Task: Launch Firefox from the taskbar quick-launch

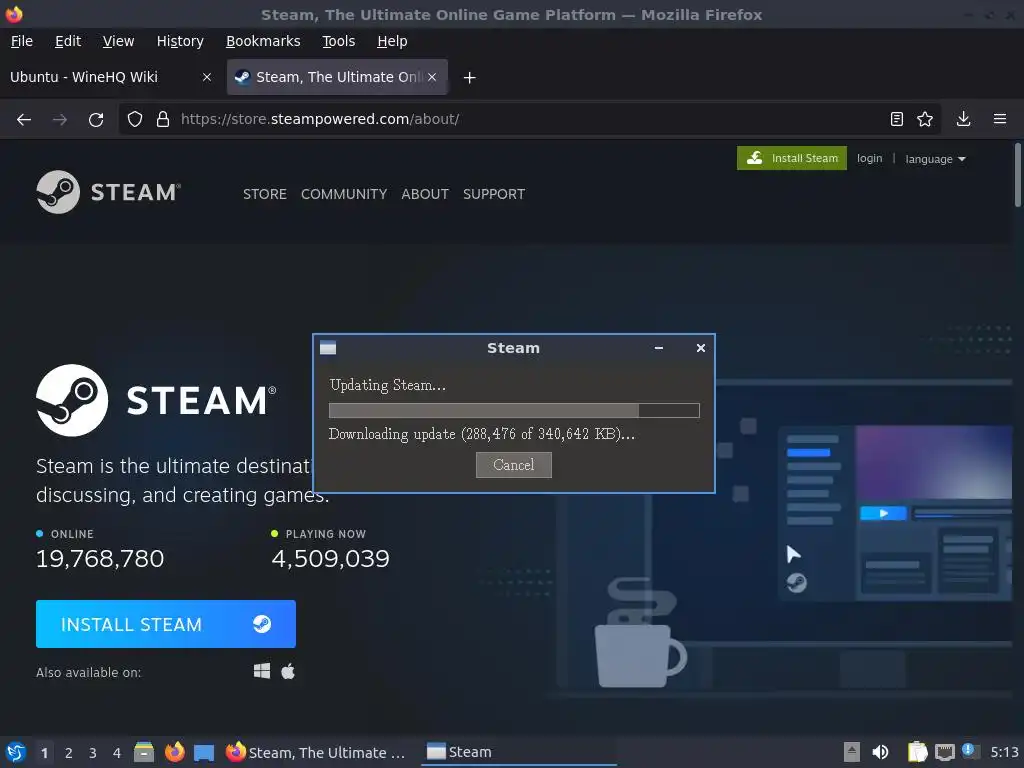Action: point(174,752)
